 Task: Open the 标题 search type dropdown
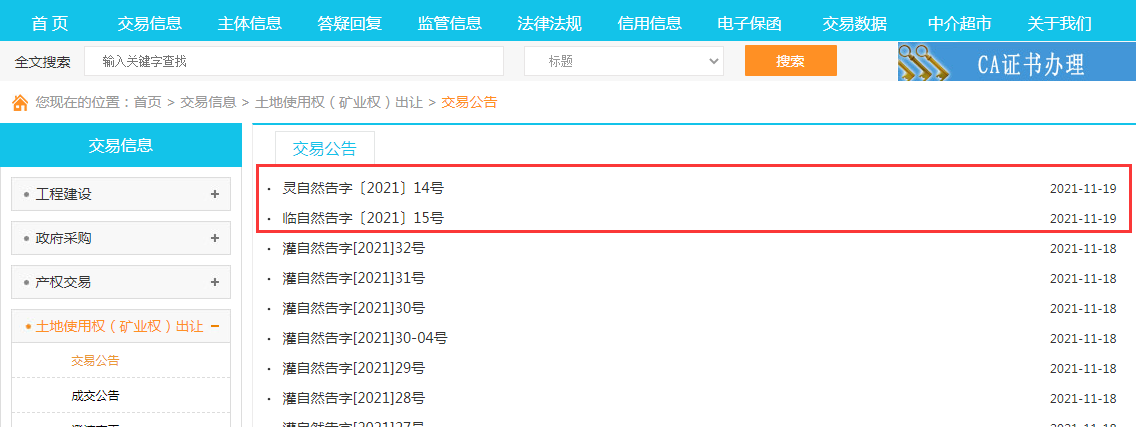coord(624,61)
